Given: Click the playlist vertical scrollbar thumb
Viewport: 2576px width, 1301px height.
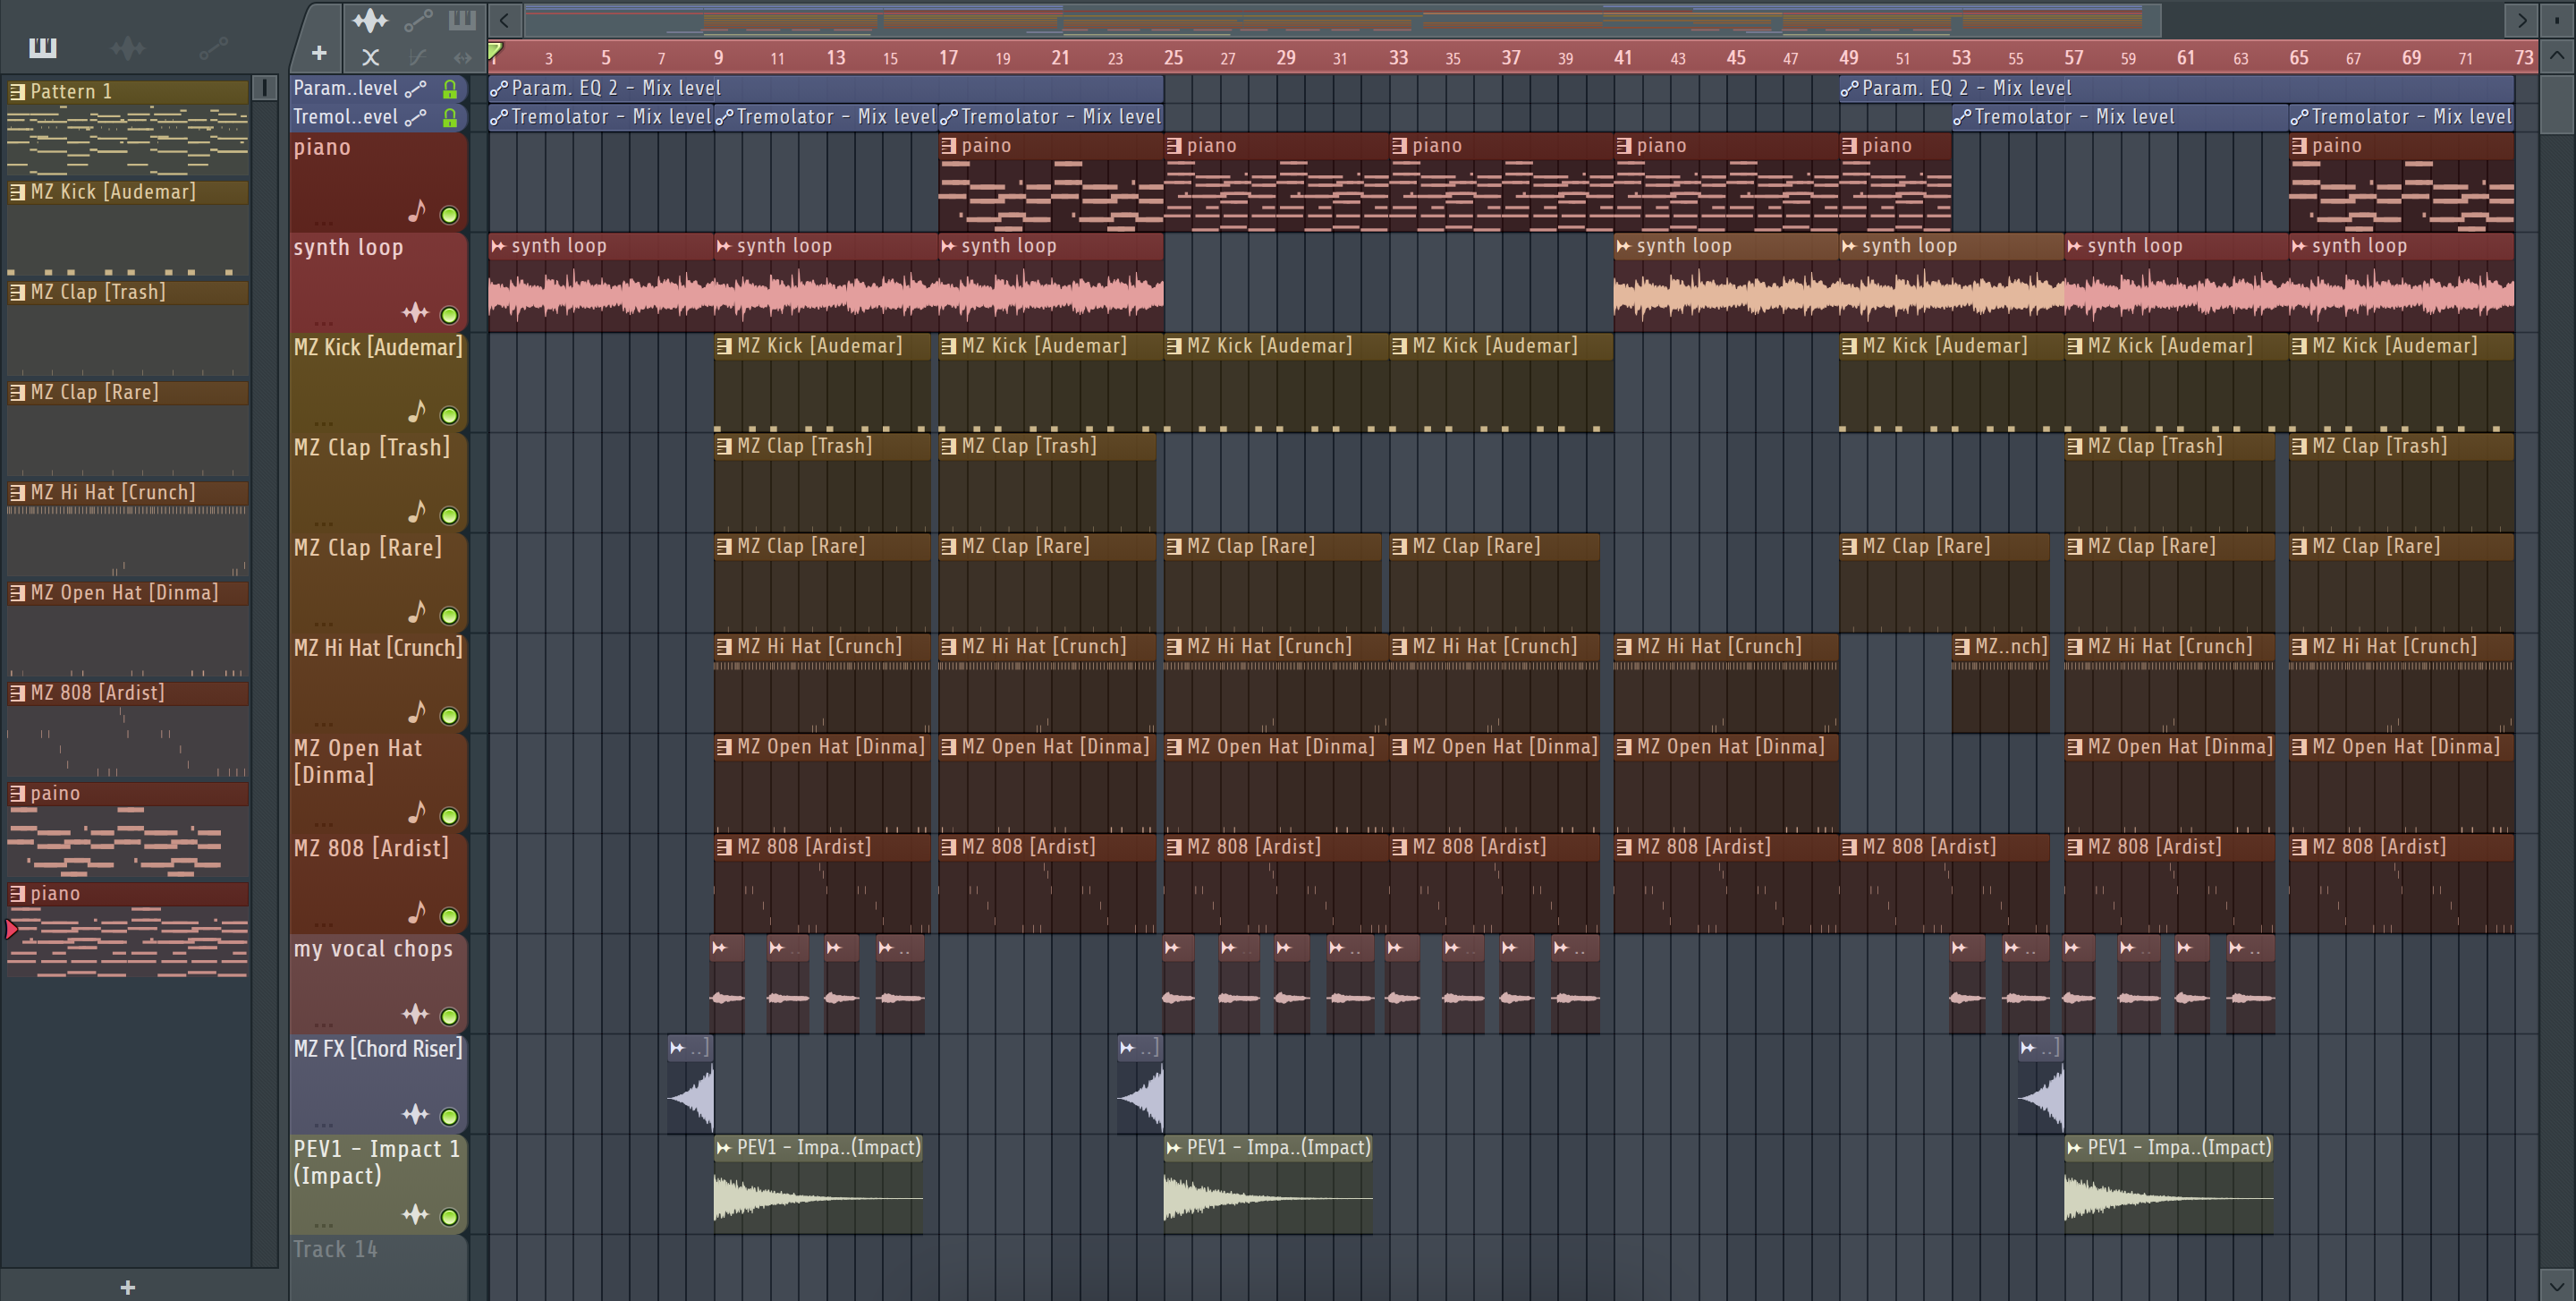Looking at the screenshot, I should tap(2556, 103).
